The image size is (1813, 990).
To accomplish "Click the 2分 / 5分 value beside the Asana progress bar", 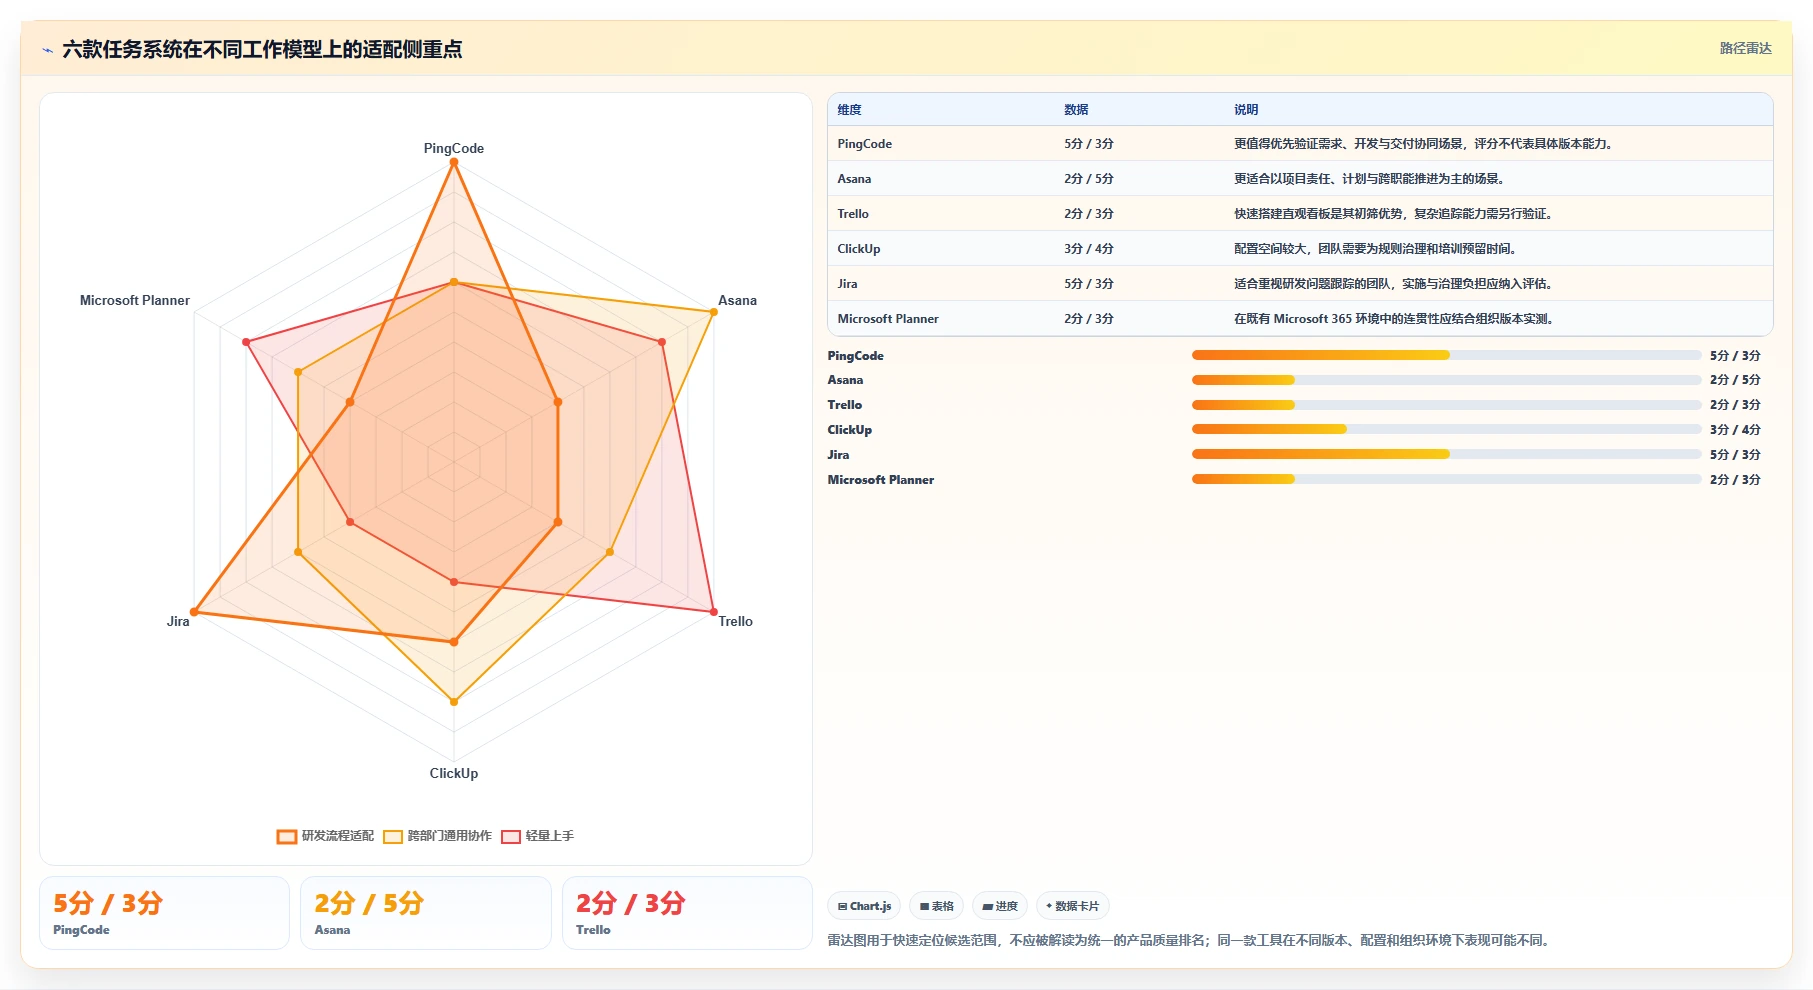I will (1735, 380).
